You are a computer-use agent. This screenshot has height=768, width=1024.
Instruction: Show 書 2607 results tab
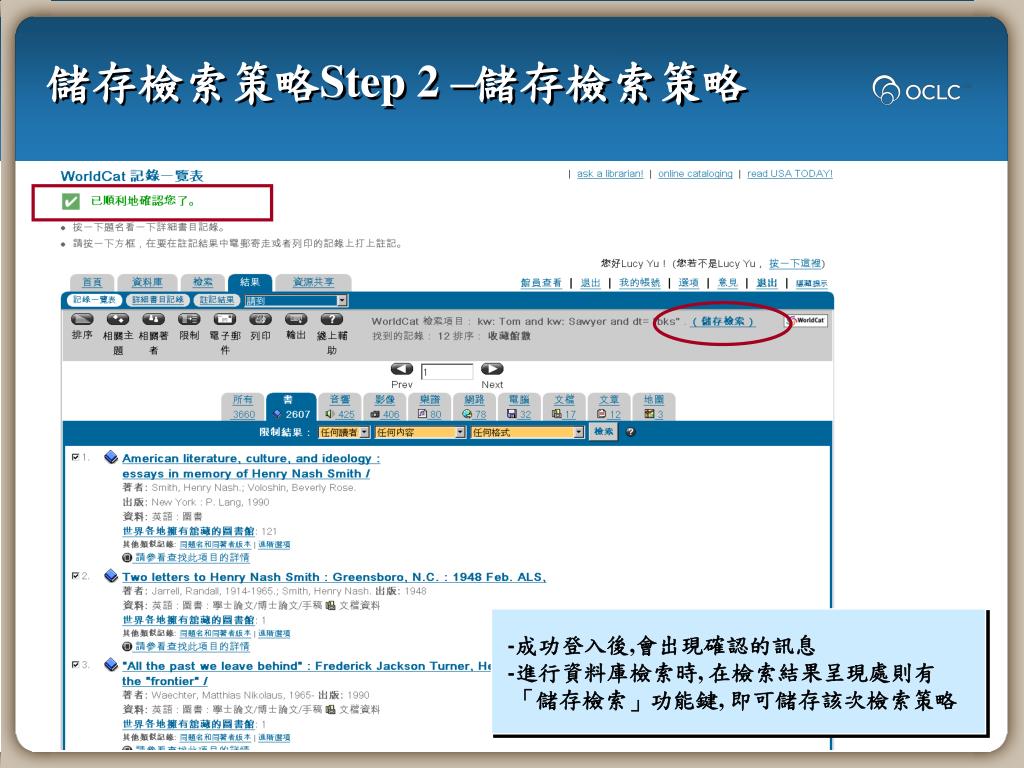pyautogui.click(x=291, y=407)
